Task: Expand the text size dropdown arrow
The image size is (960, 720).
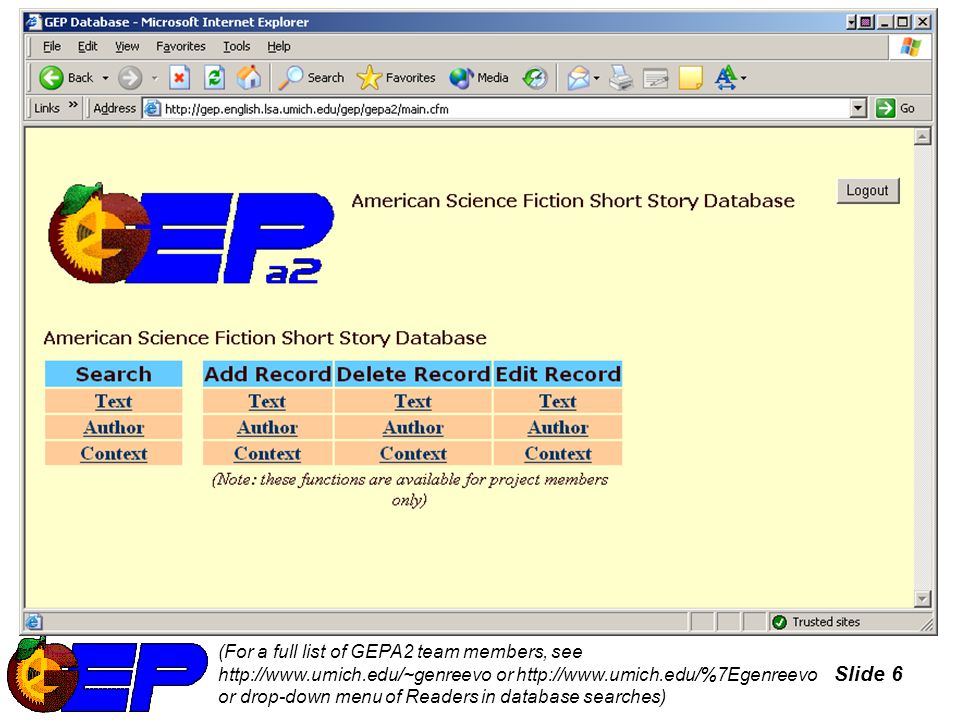Action: click(x=743, y=78)
